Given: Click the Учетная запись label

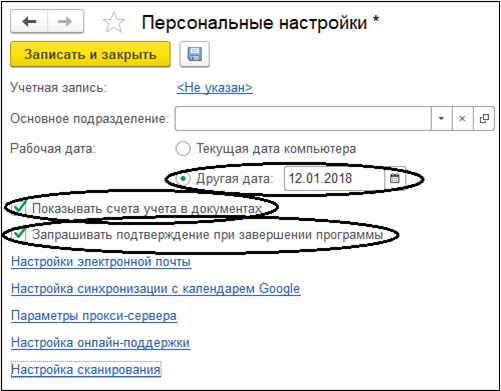Looking at the screenshot, I should point(58,88).
